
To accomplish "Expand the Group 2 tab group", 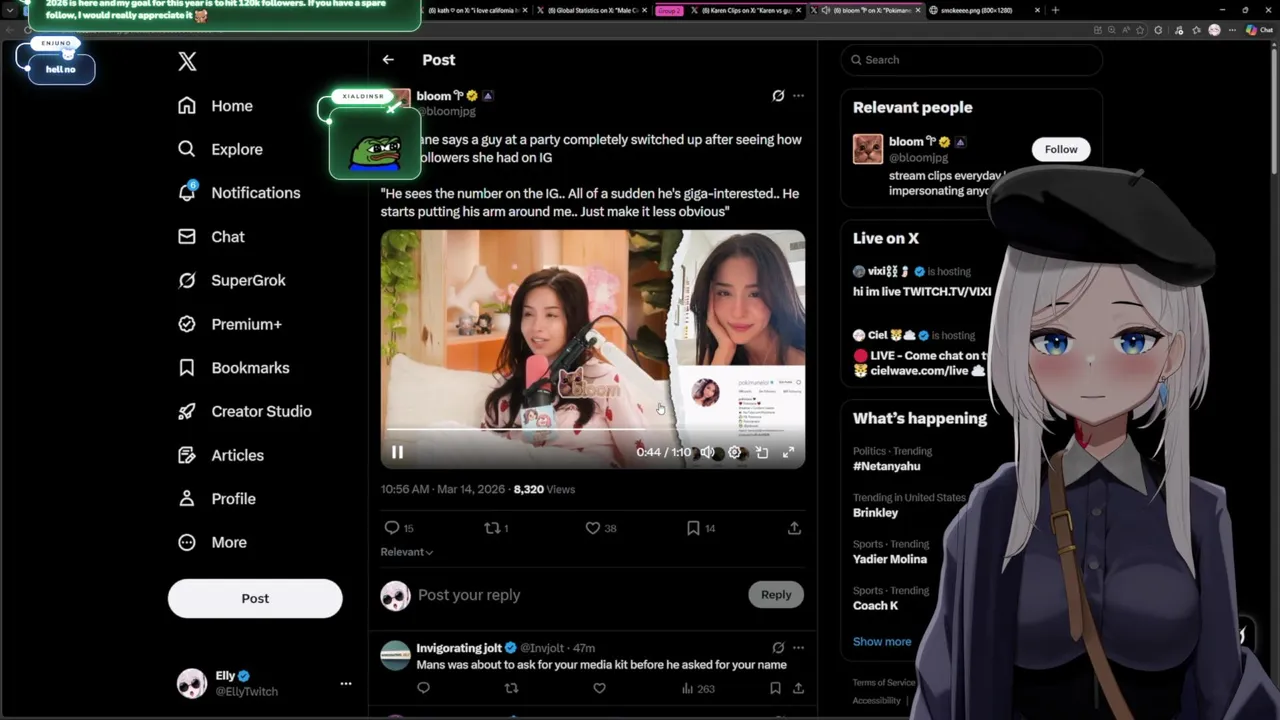I will tap(669, 10).
